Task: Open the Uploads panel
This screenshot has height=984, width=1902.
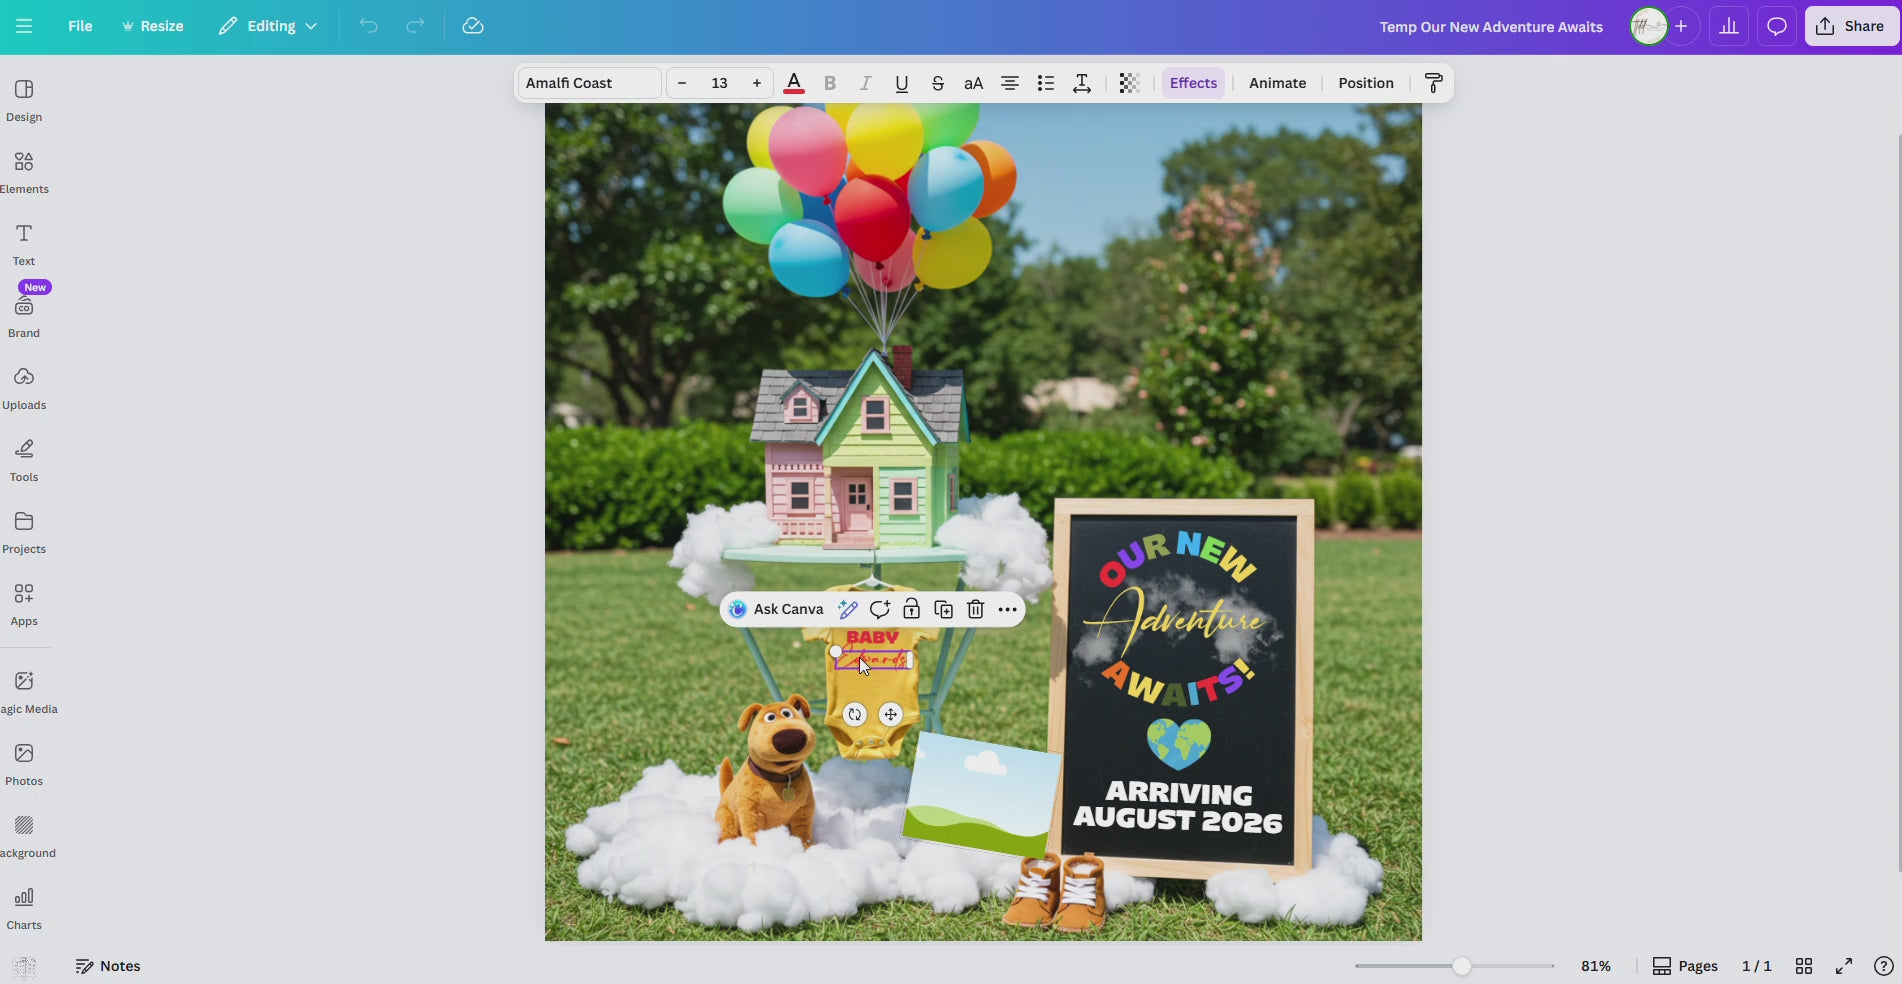Action: click(24, 388)
